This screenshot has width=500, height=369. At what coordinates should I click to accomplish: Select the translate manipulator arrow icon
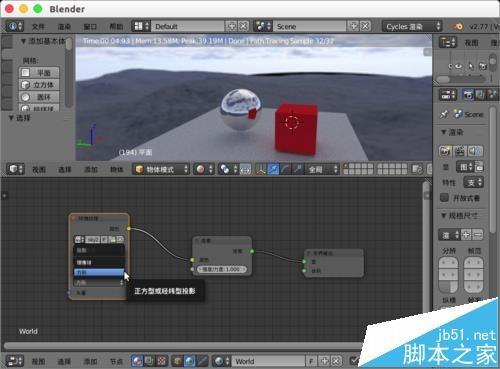pos(273,169)
